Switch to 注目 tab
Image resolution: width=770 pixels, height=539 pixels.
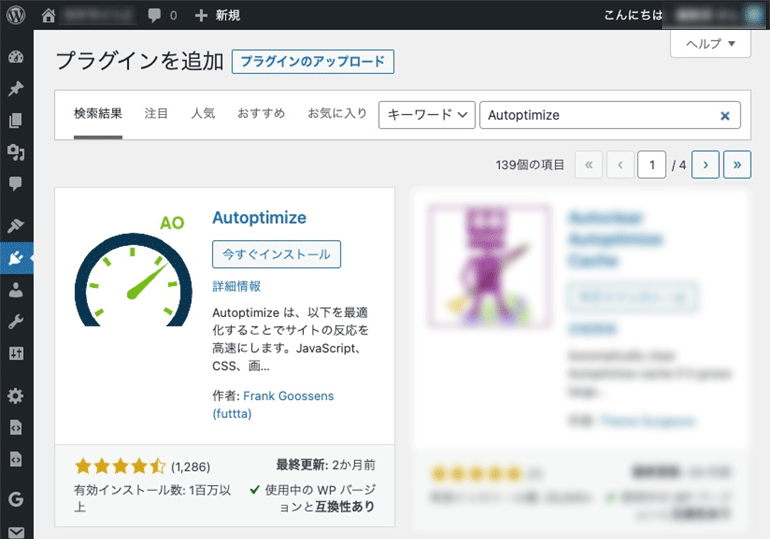pyautogui.click(x=156, y=113)
